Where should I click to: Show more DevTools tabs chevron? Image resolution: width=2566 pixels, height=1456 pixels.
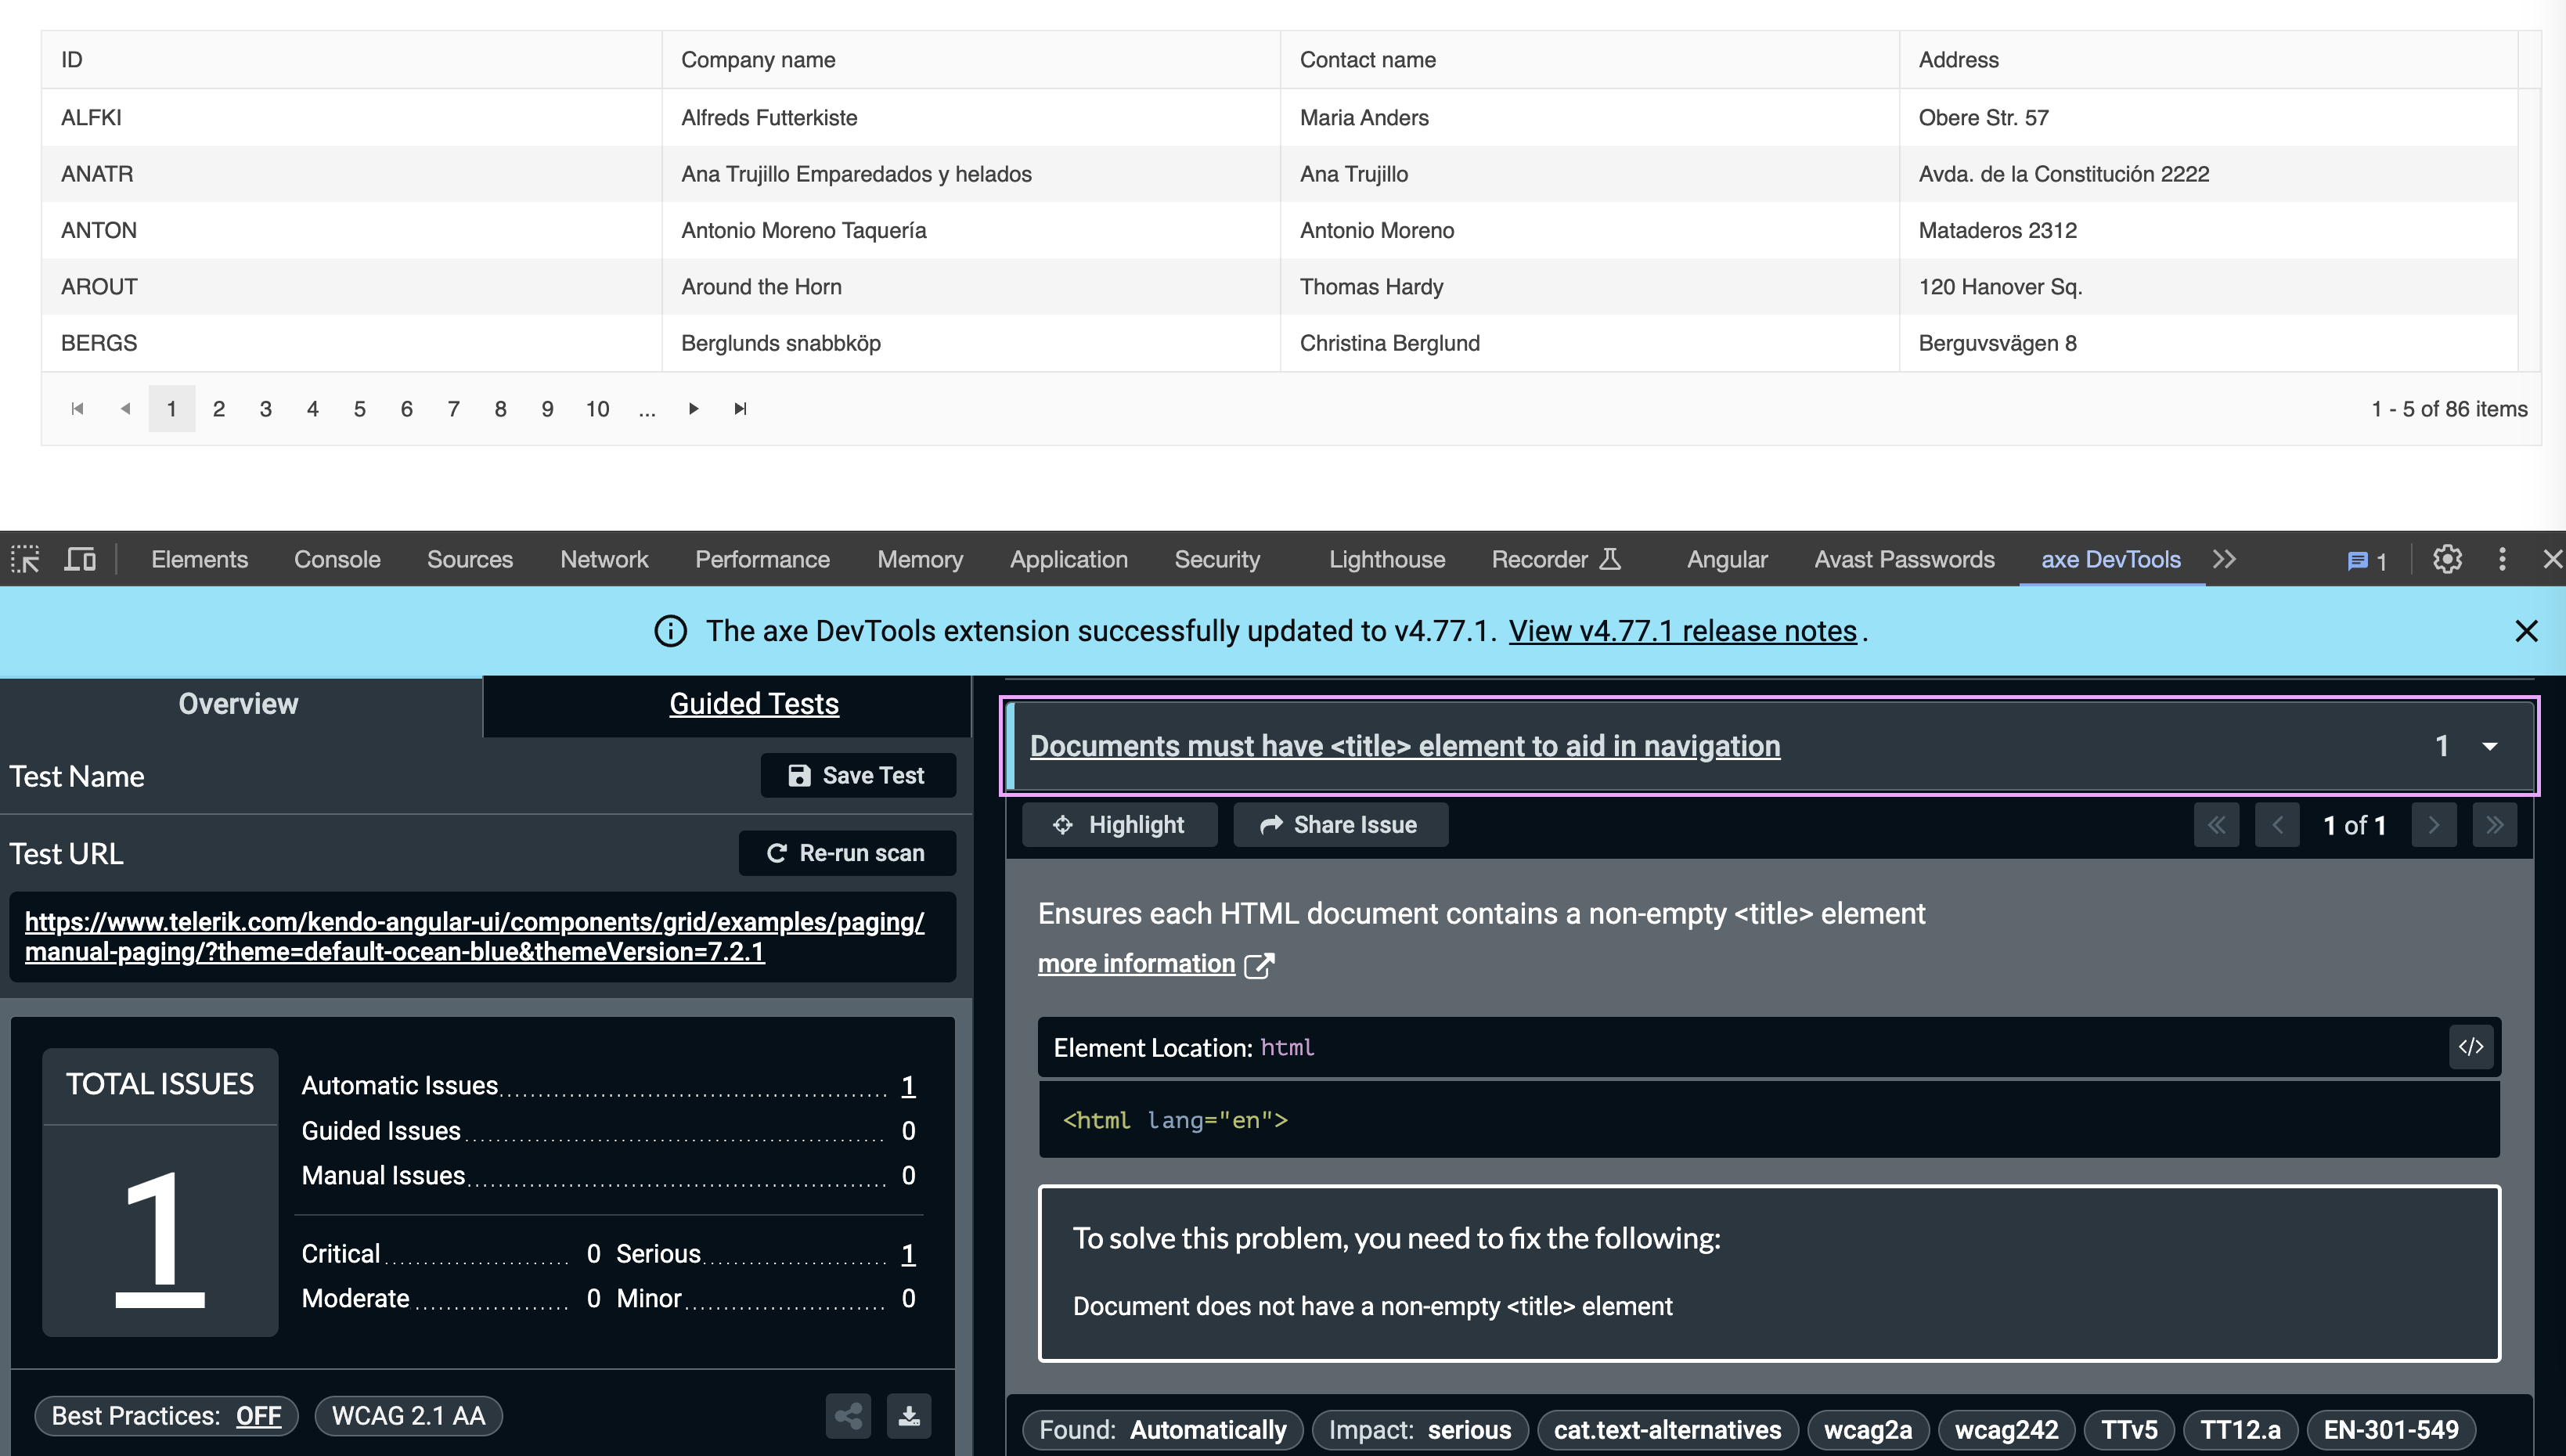click(2224, 559)
